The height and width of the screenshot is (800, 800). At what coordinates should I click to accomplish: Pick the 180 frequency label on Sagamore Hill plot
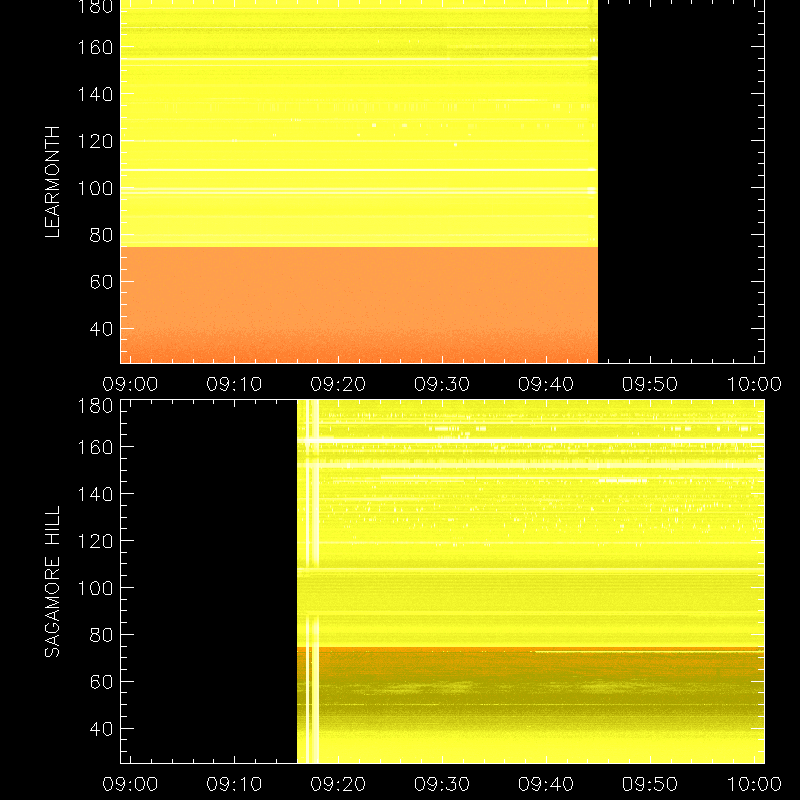coord(95,406)
